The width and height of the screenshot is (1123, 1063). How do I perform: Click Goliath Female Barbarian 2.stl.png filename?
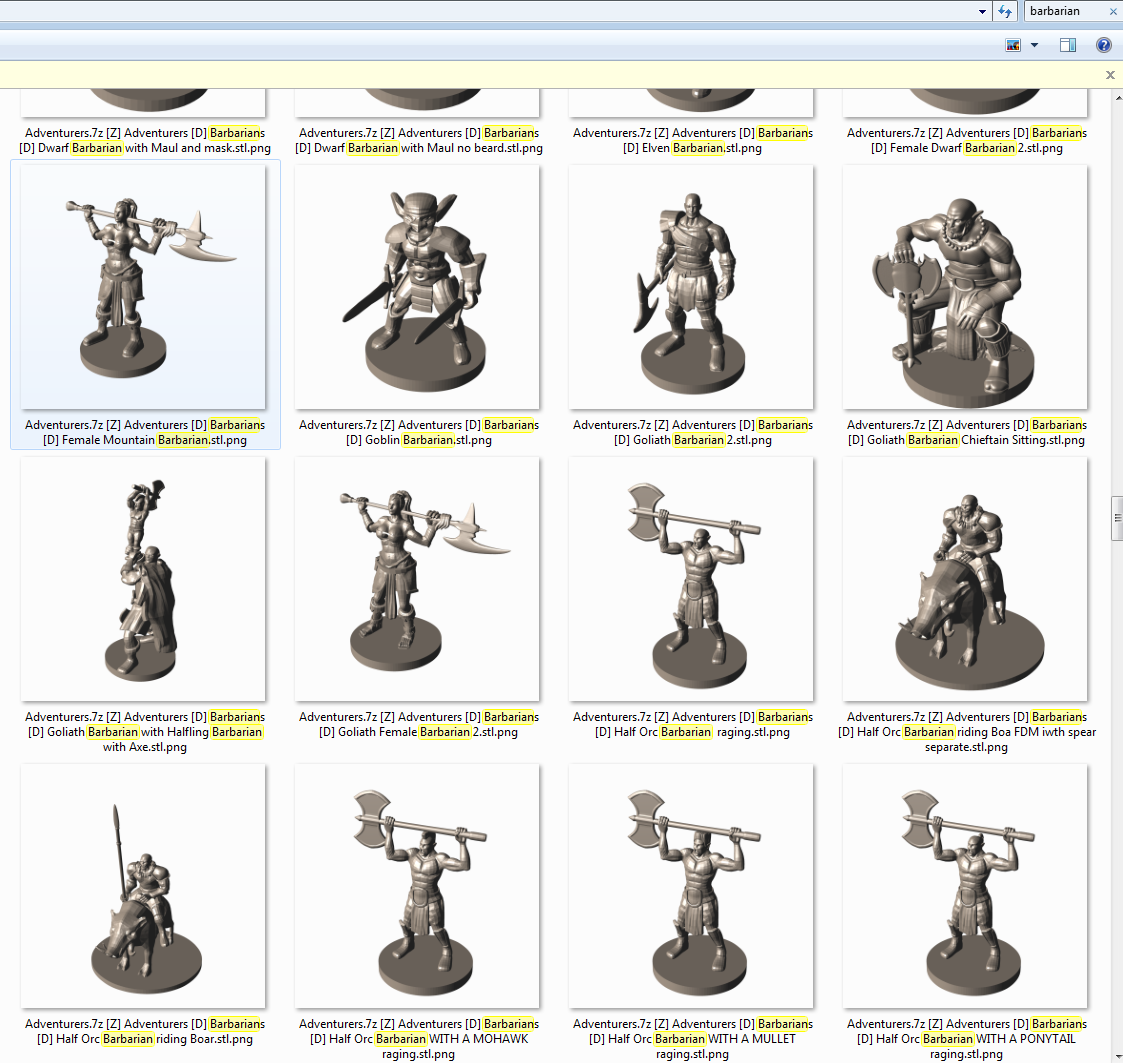(419, 724)
